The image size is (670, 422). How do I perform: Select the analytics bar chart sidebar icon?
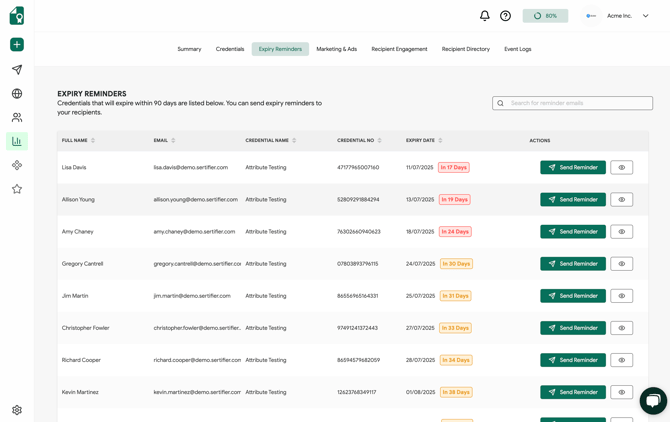pos(17,141)
